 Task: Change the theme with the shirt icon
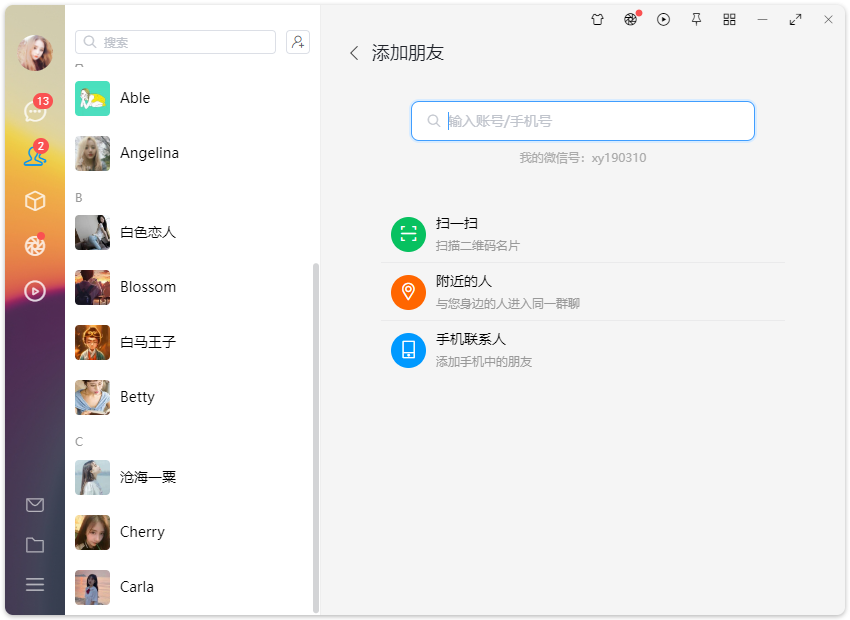[597, 19]
